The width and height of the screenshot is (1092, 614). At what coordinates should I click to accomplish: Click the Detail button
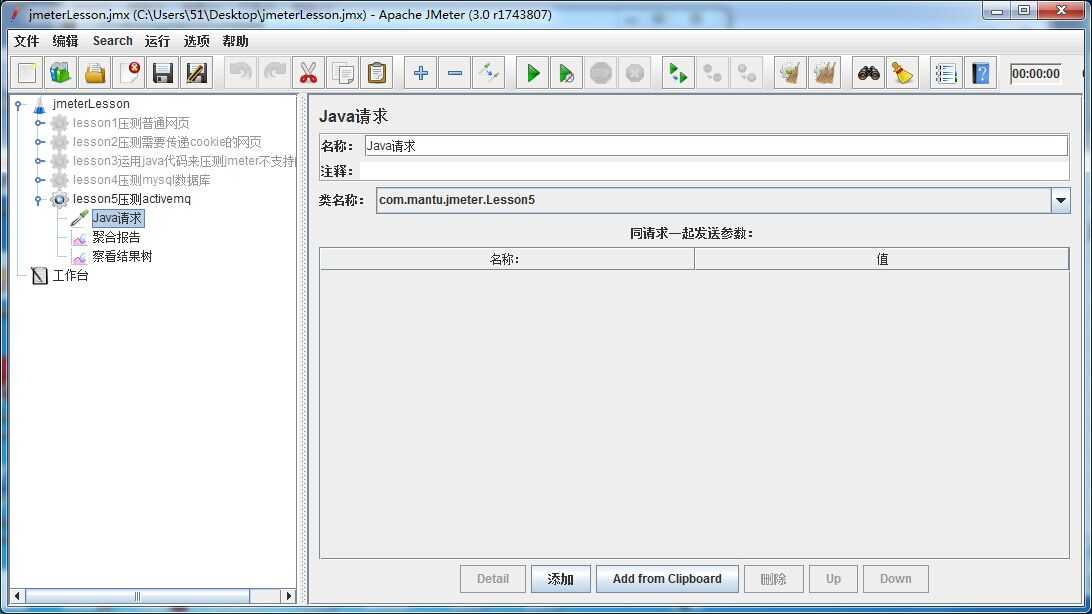click(x=492, y=579)
